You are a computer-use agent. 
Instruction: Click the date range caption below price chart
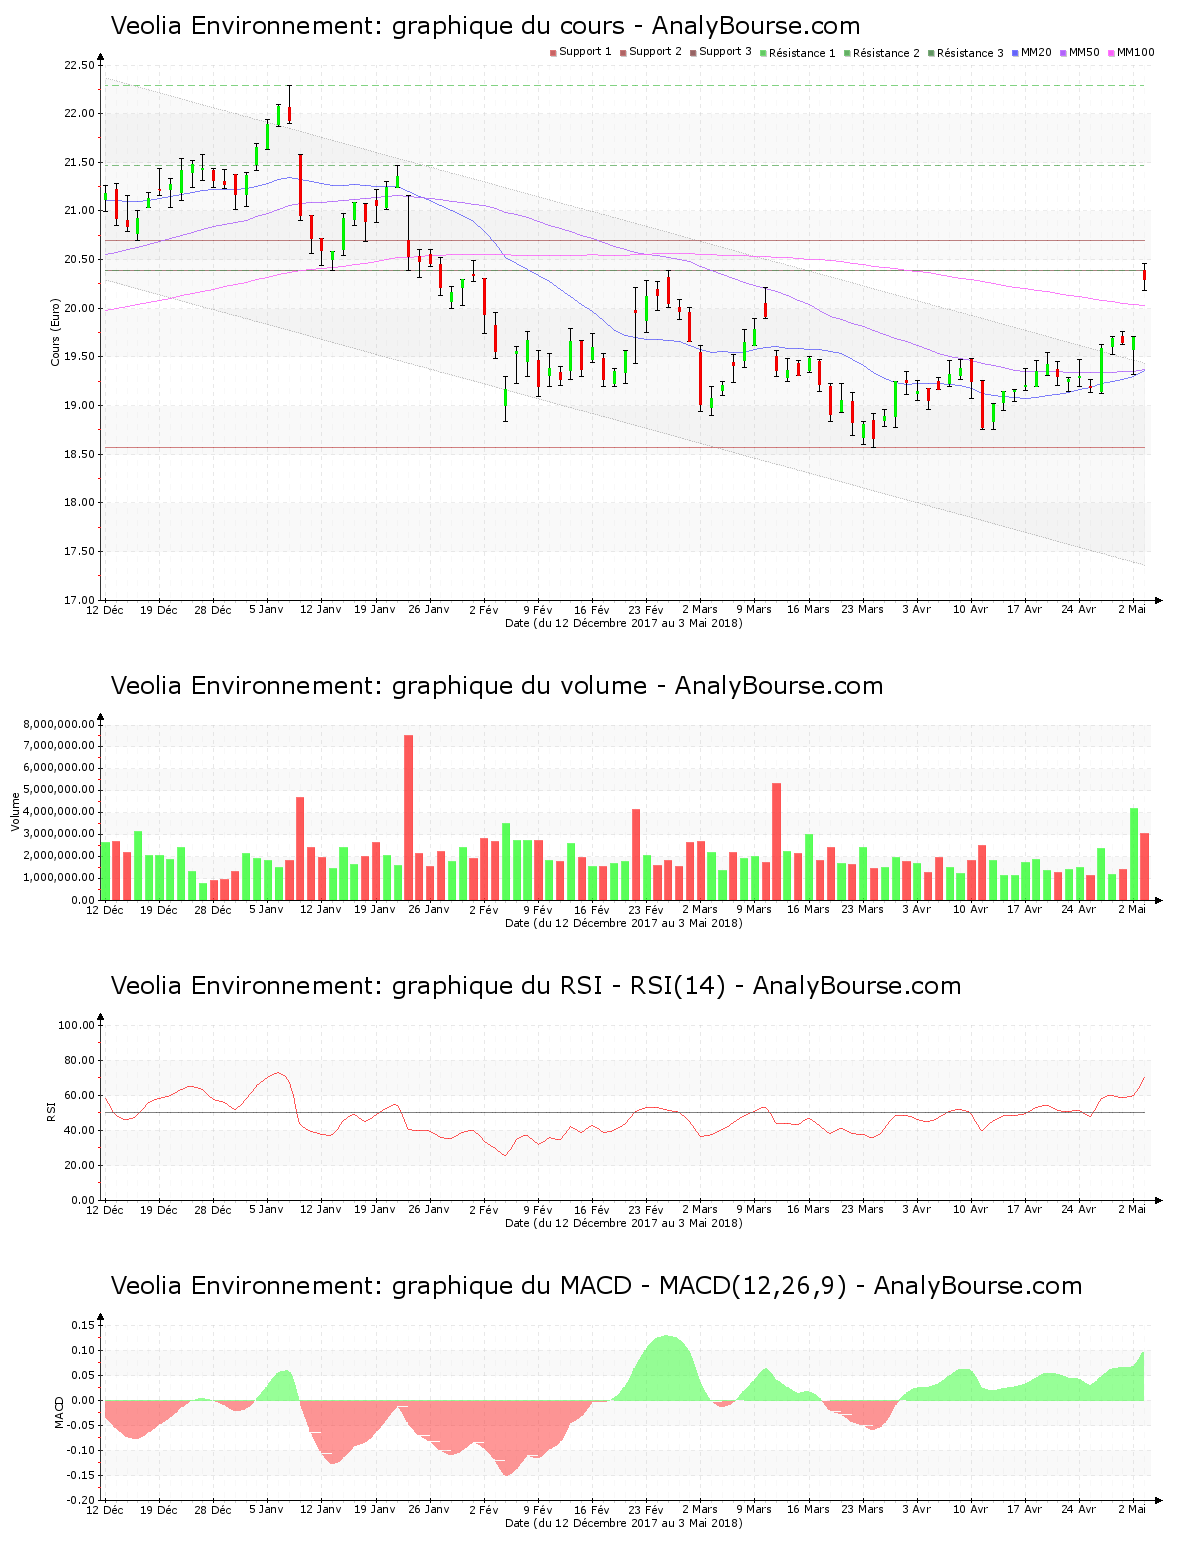(624, 623)
